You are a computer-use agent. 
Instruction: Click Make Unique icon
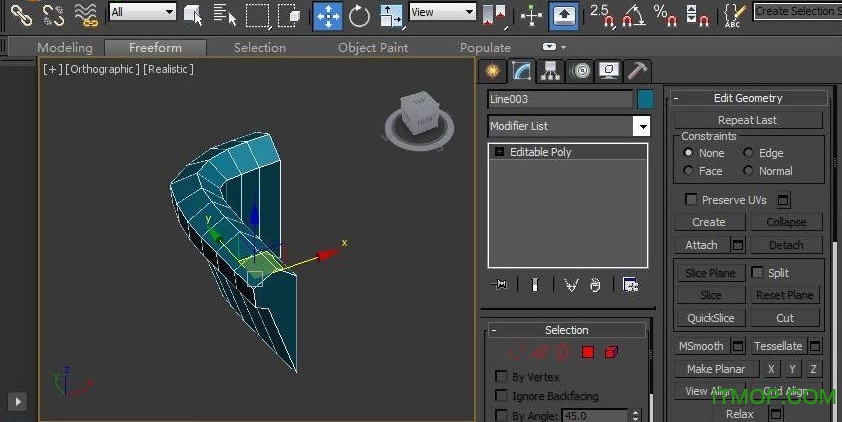pyautogui.click(x=571, y=285)
